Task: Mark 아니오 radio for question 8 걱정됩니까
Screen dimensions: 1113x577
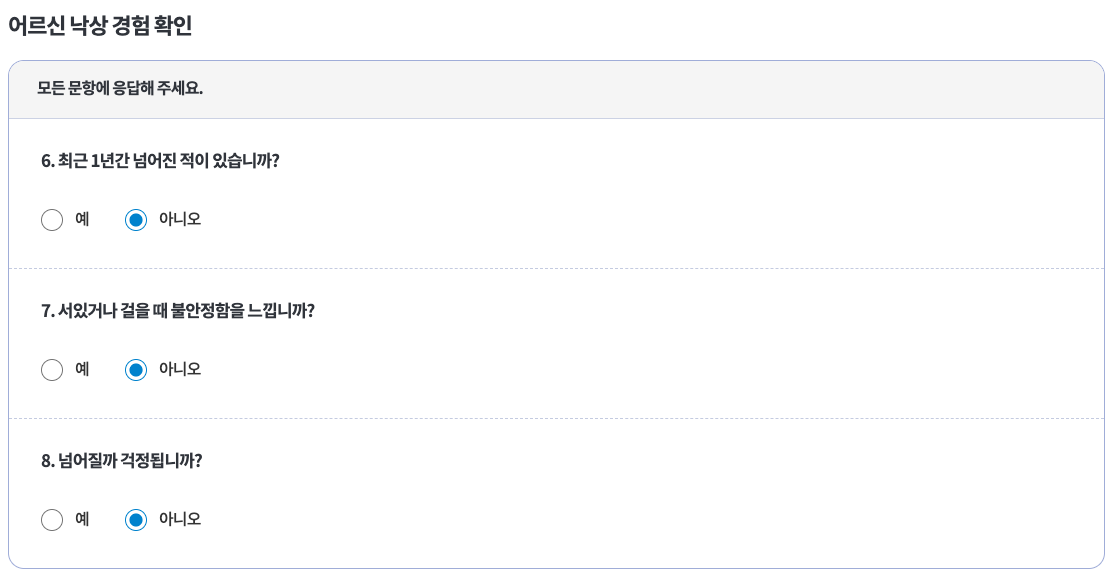Action: pos(136,520)
